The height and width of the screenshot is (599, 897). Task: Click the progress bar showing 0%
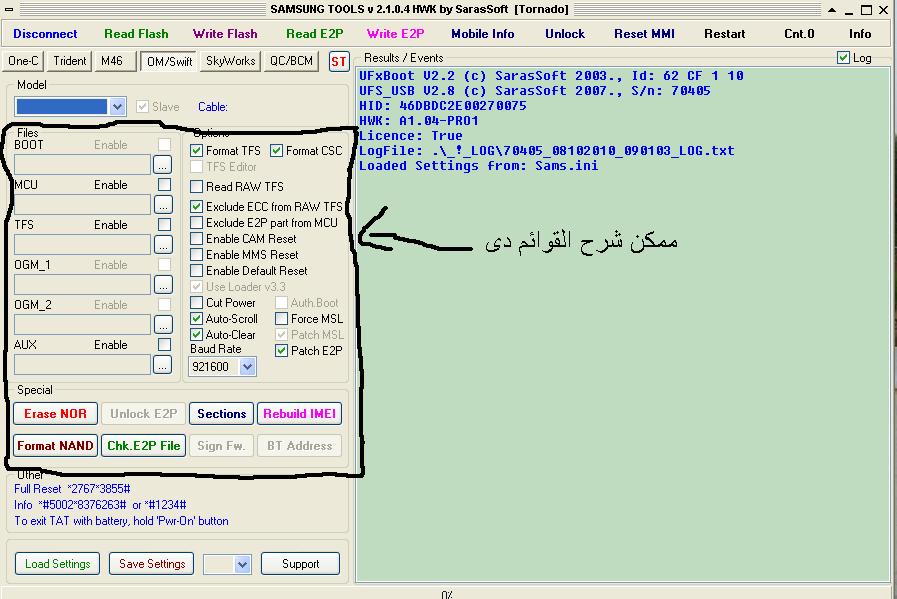448,594
